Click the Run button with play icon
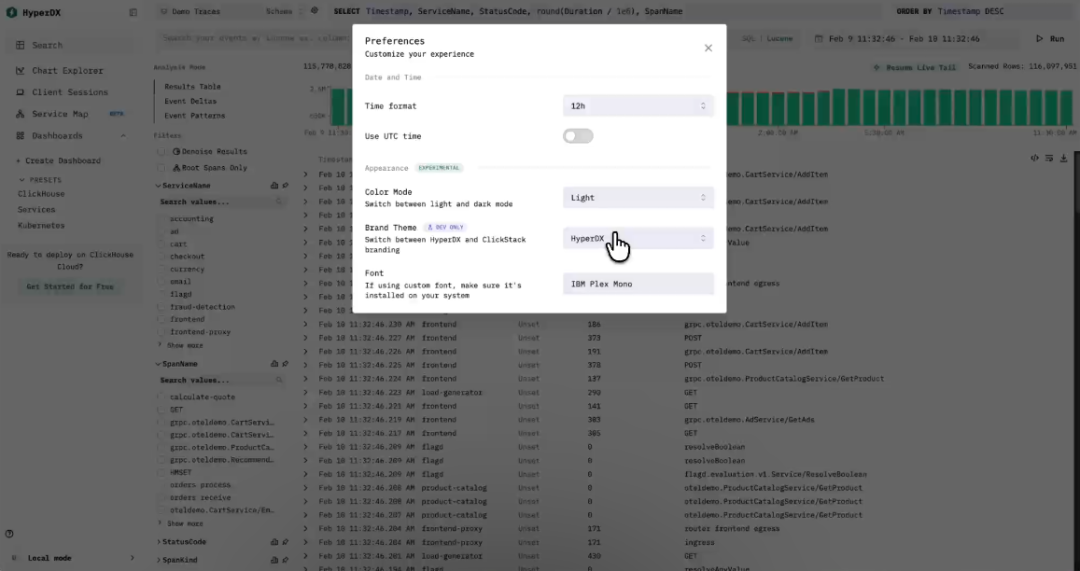The height and width of the screenshot is (571, 1080). coord(1050,39)
